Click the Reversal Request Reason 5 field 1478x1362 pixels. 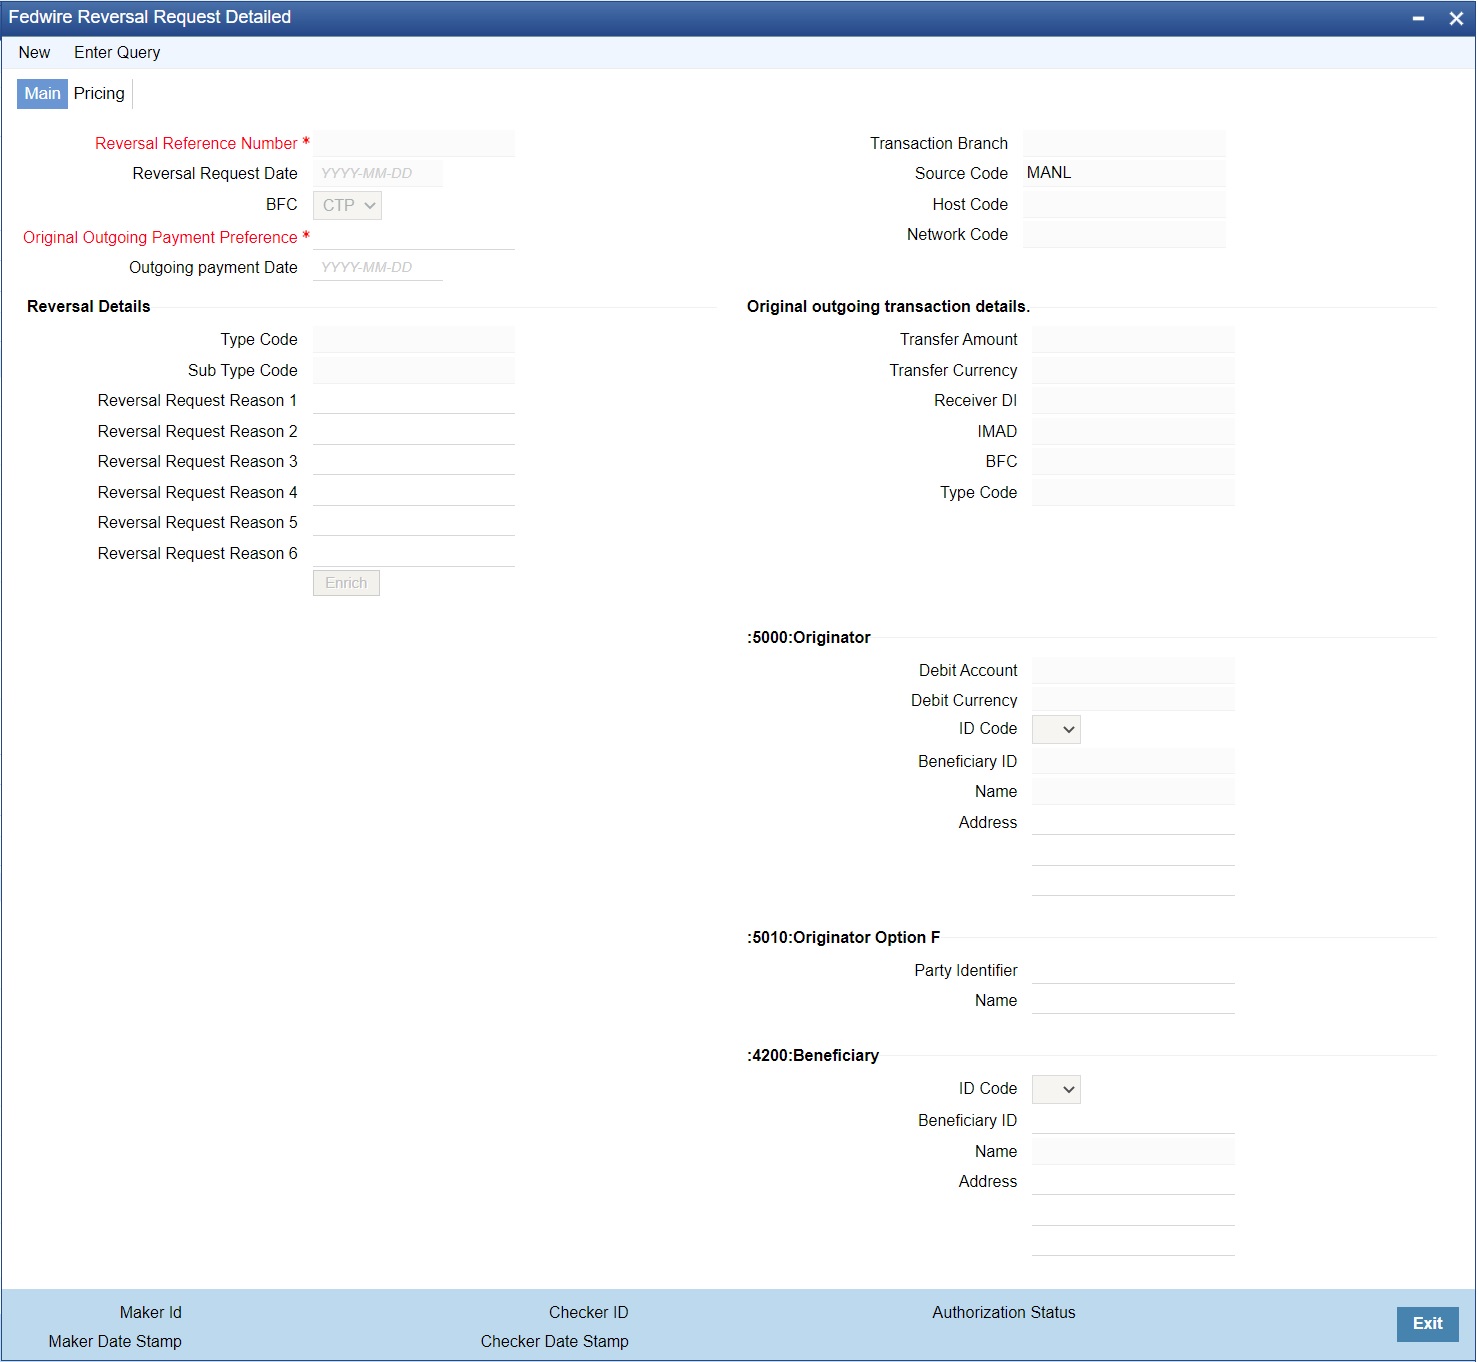414,522
